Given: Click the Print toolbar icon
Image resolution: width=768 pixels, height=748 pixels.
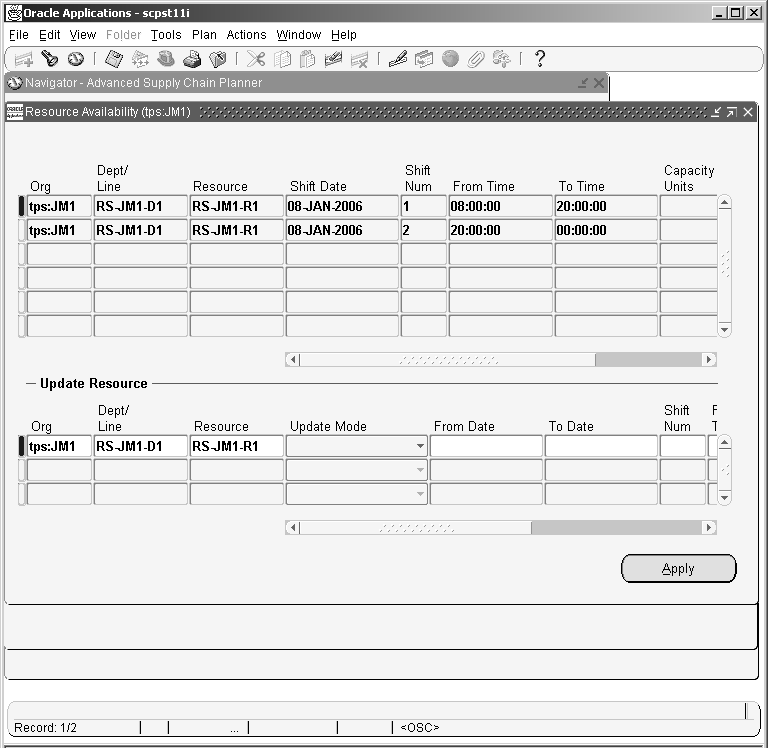Looking at the screenshot, I should [192, 59].
